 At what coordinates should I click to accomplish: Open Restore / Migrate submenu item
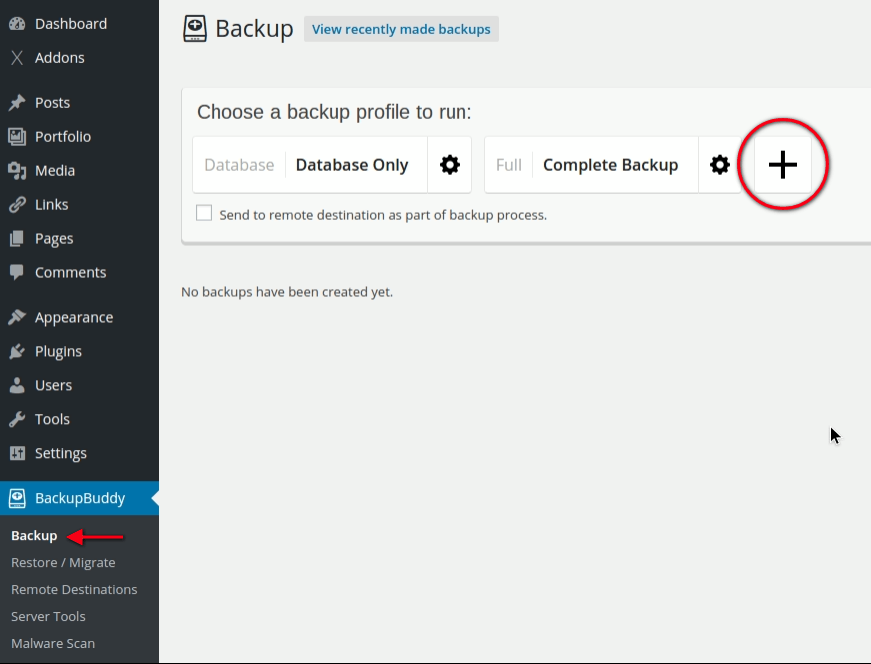pos(63,563)
